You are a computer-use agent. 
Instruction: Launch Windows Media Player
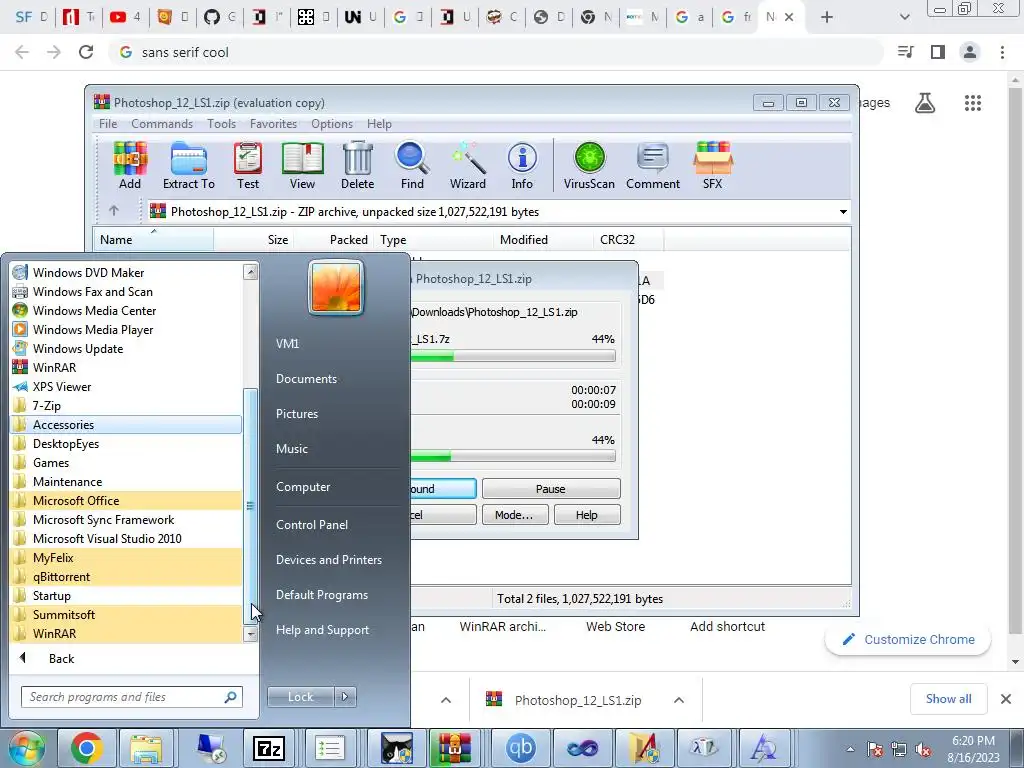tap(127, 330)
